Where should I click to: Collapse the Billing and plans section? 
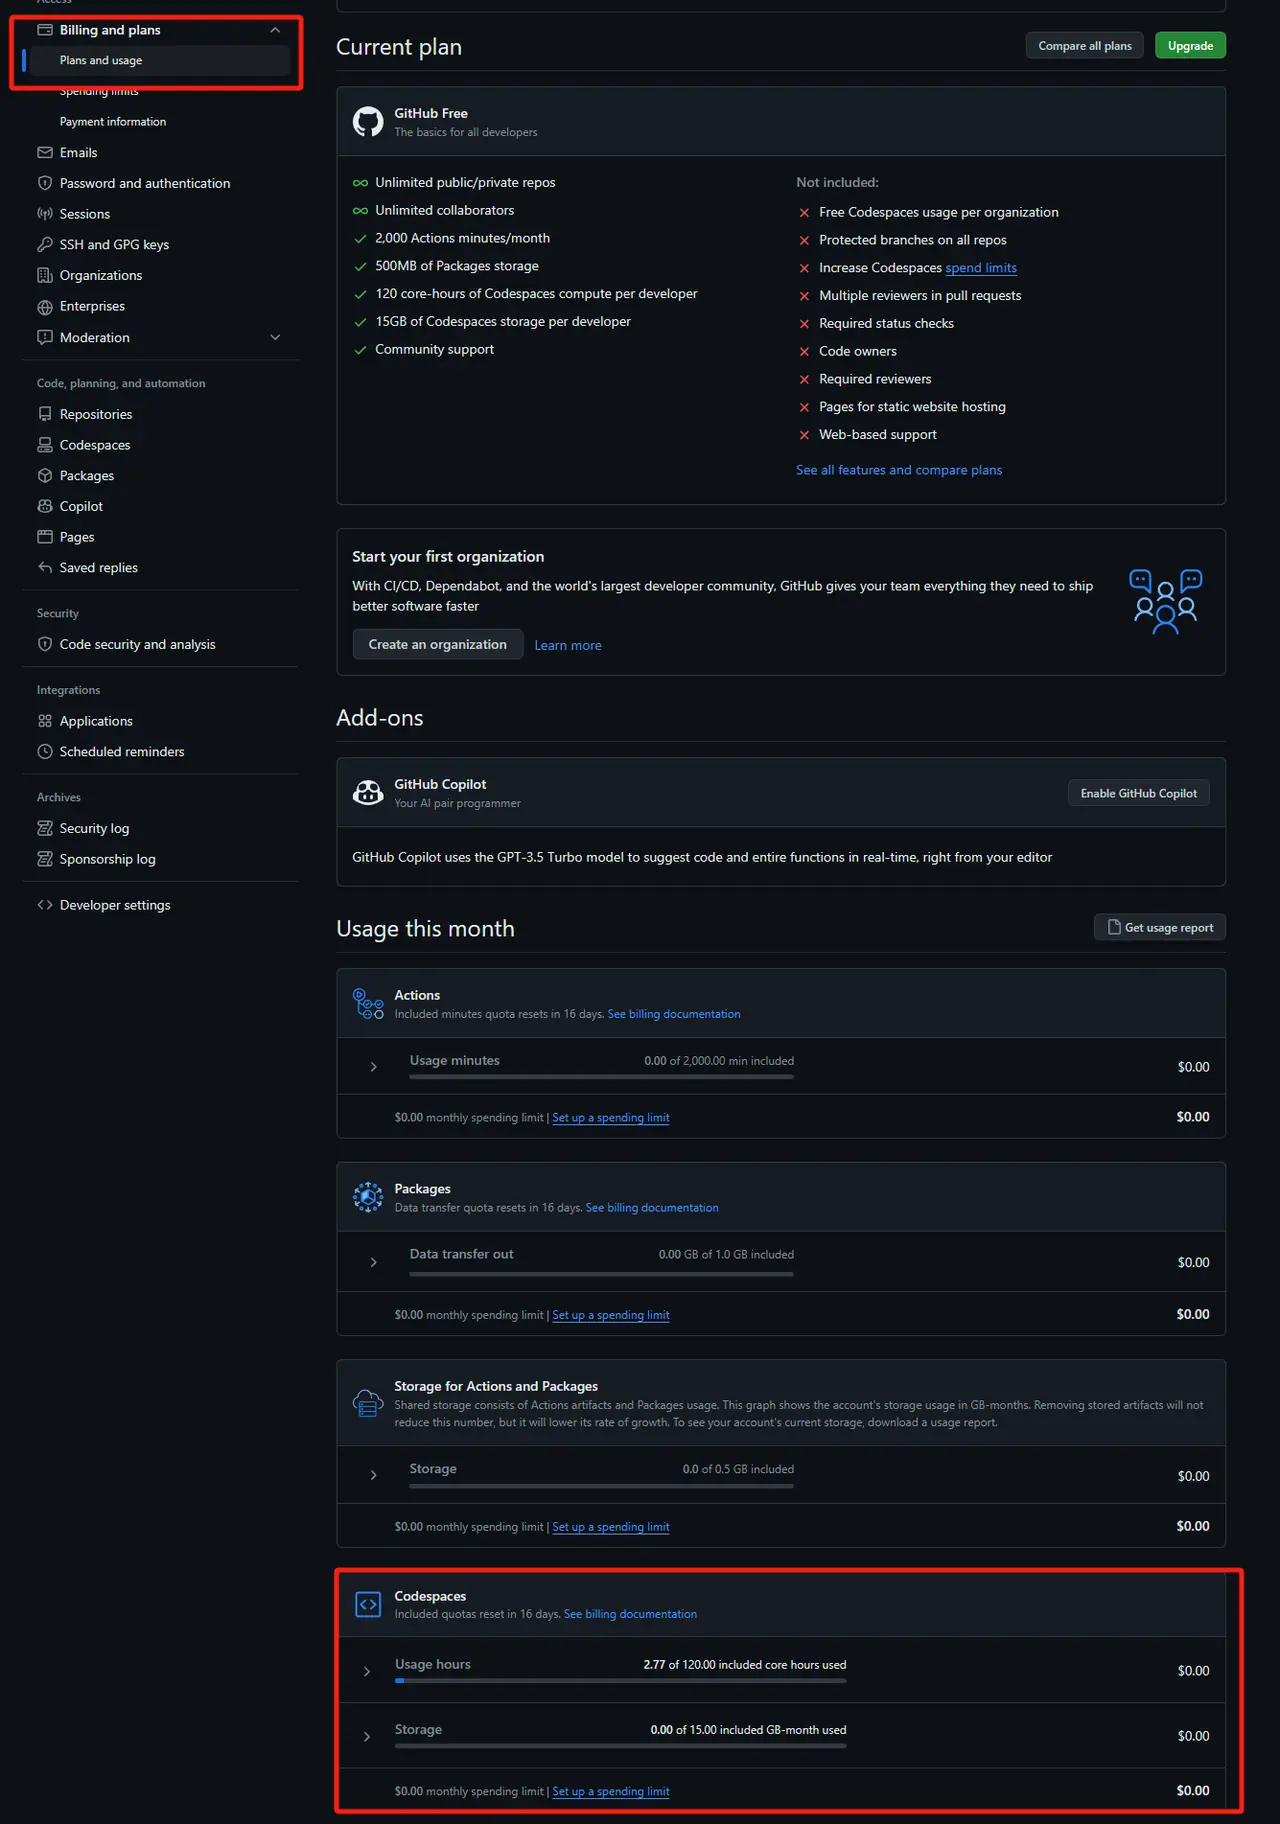pos(275,30)
